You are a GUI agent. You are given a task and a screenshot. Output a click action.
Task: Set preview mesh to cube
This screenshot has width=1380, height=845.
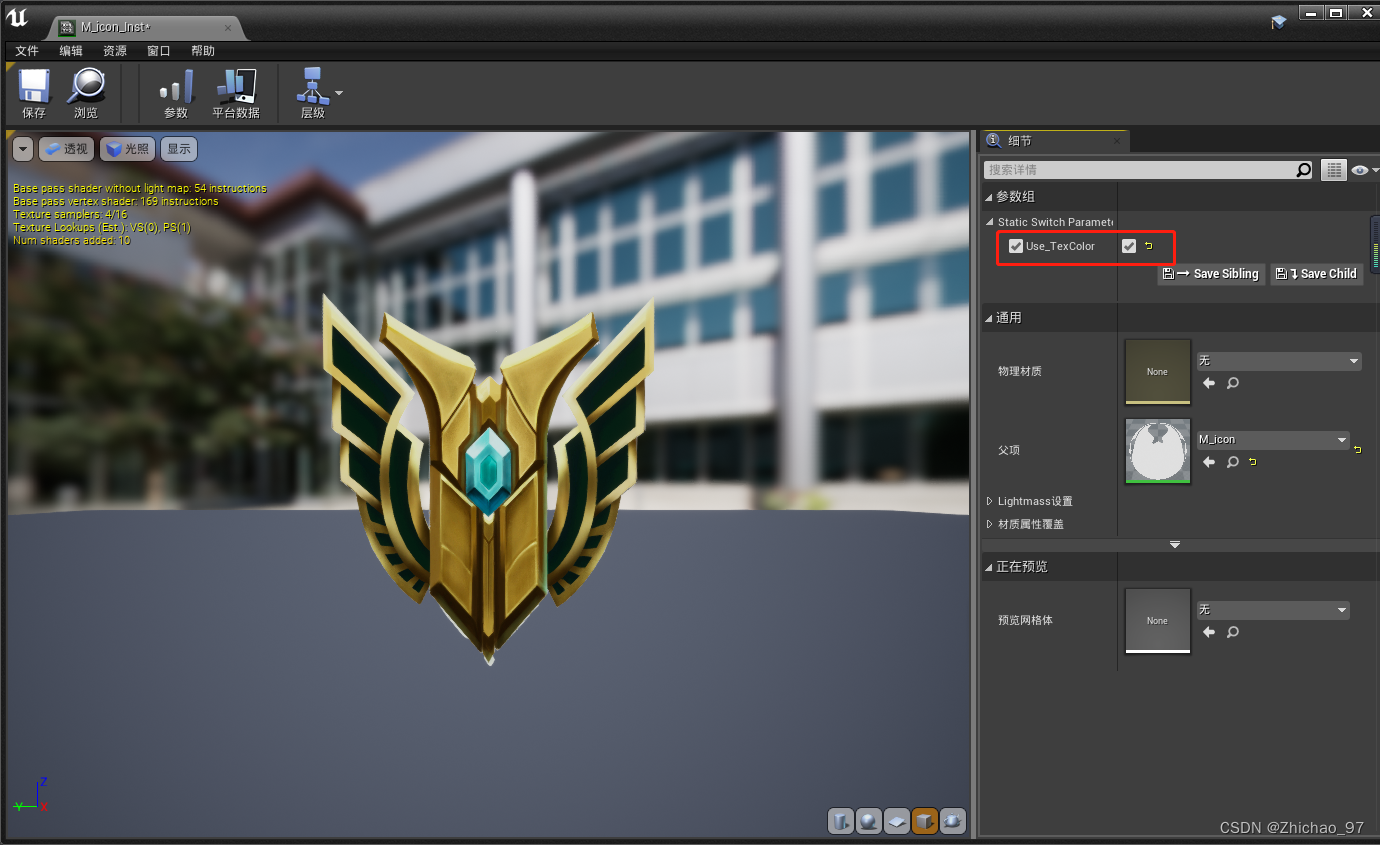925,821
